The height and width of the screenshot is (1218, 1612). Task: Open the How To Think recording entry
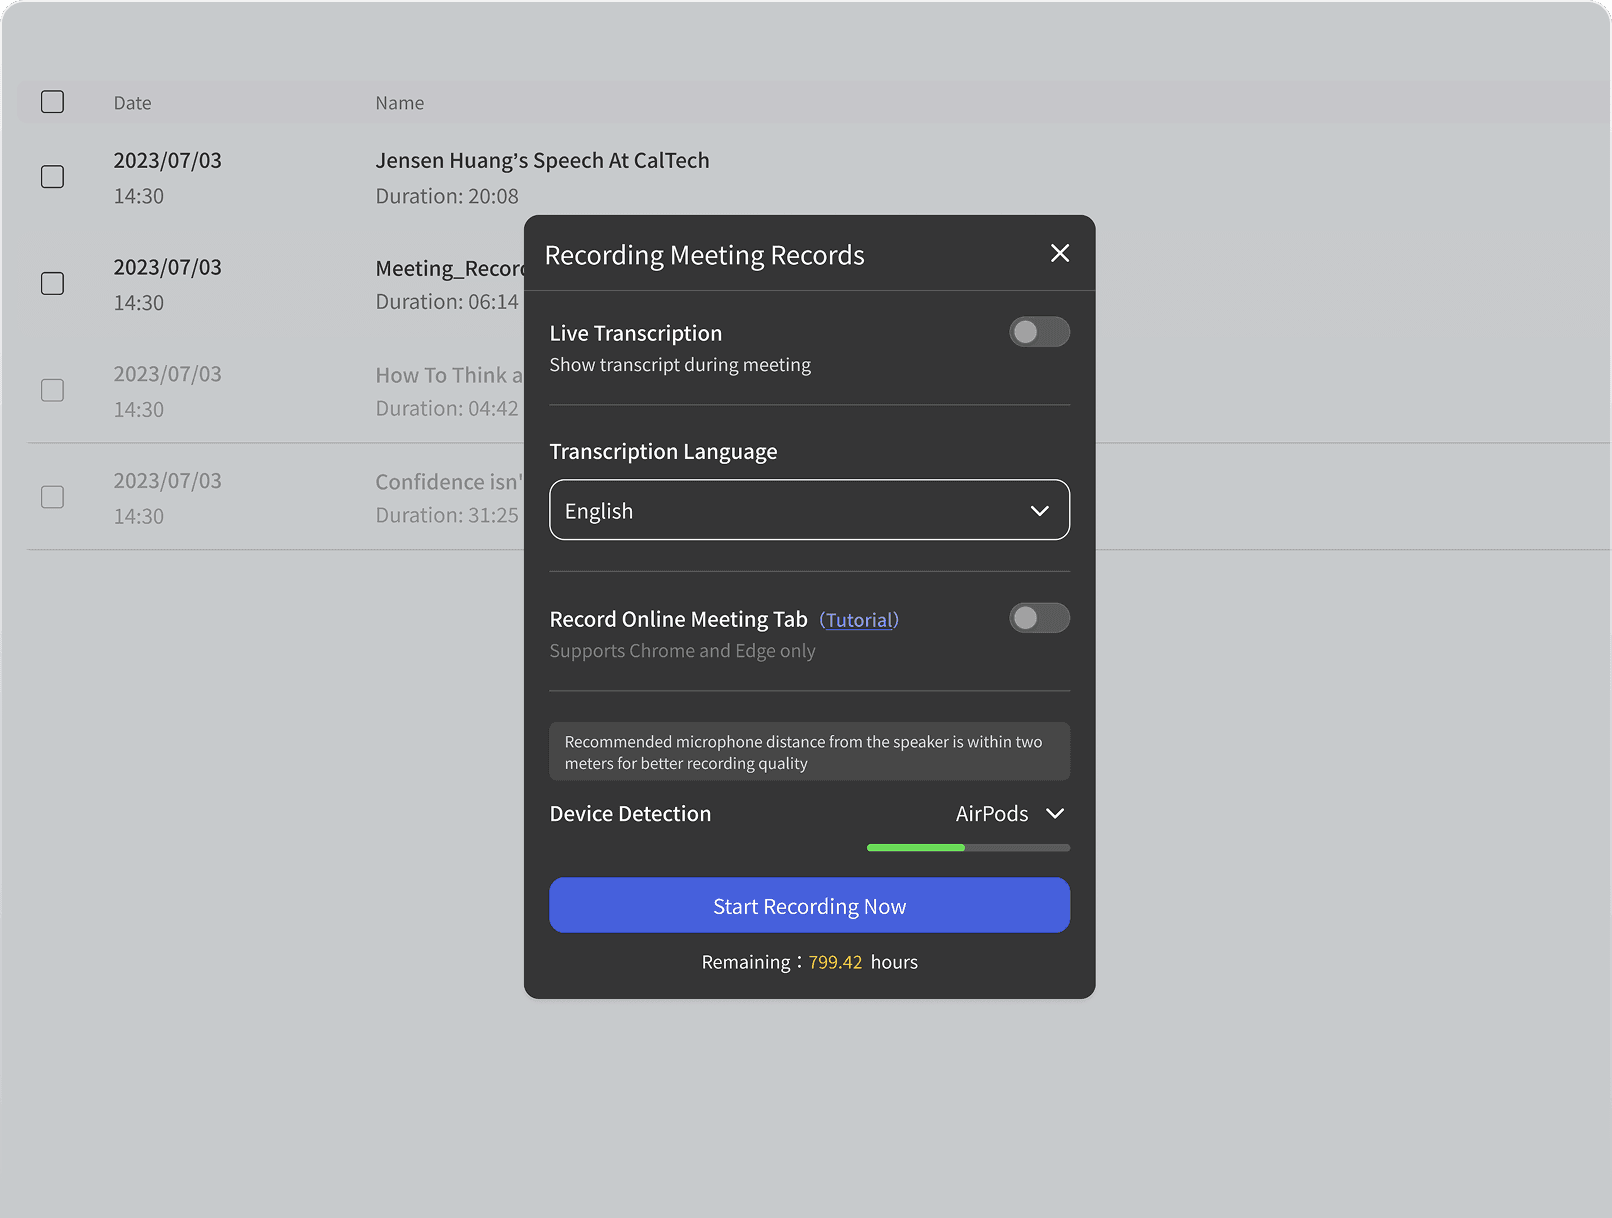(x=448, y=376)
